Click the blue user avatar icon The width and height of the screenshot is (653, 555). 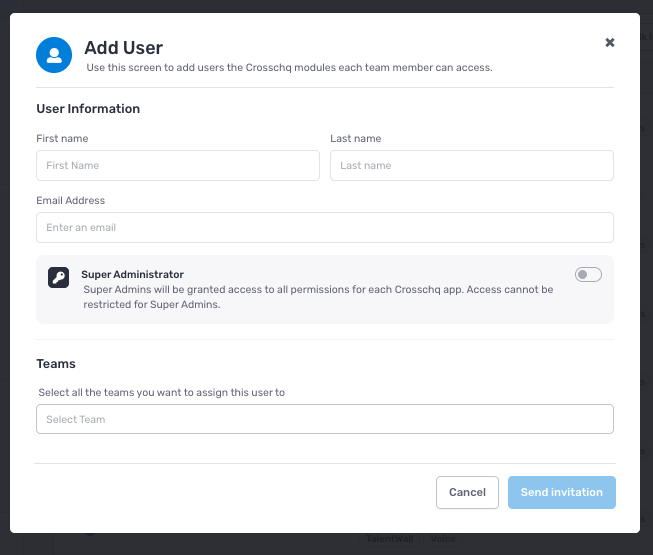(54, 55)
